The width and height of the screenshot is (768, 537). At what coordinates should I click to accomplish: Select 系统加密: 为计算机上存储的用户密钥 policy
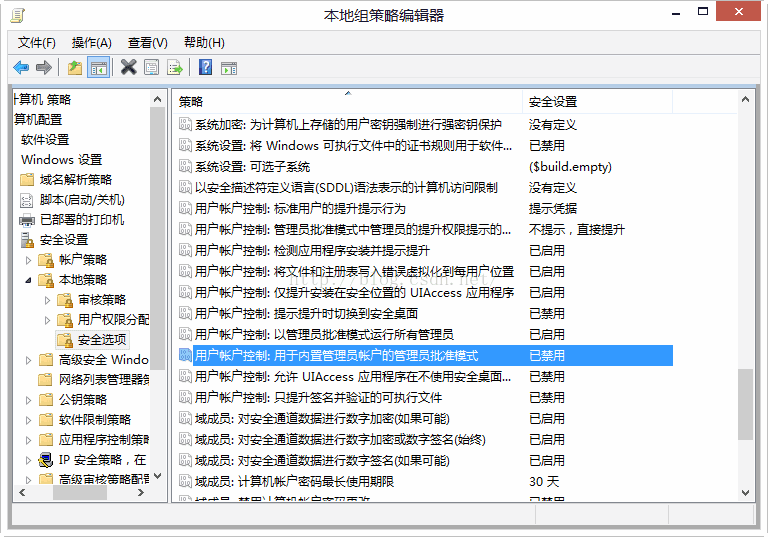pyautogui.click(x=348, y=124)
